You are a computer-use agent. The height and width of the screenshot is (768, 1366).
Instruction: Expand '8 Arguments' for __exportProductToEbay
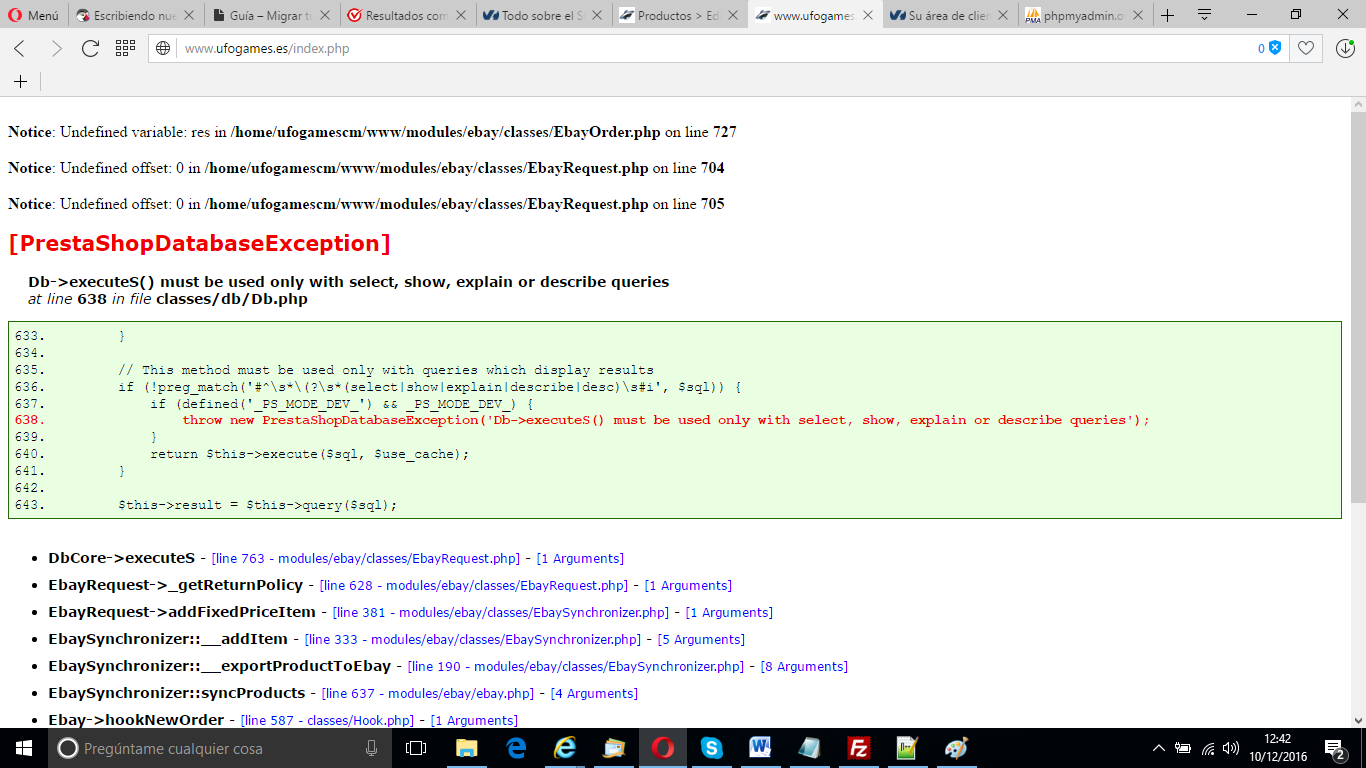pos(804,667)
